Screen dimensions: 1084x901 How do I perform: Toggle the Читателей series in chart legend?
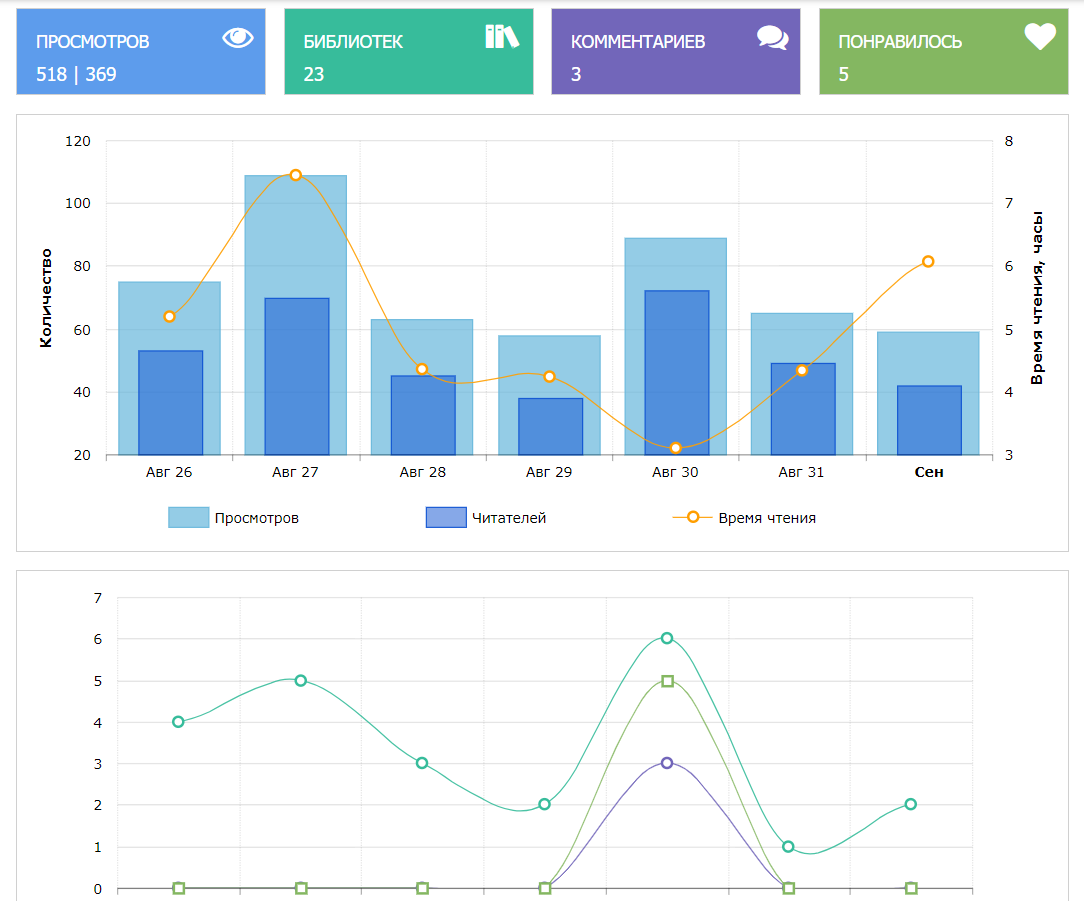(508, 518)
